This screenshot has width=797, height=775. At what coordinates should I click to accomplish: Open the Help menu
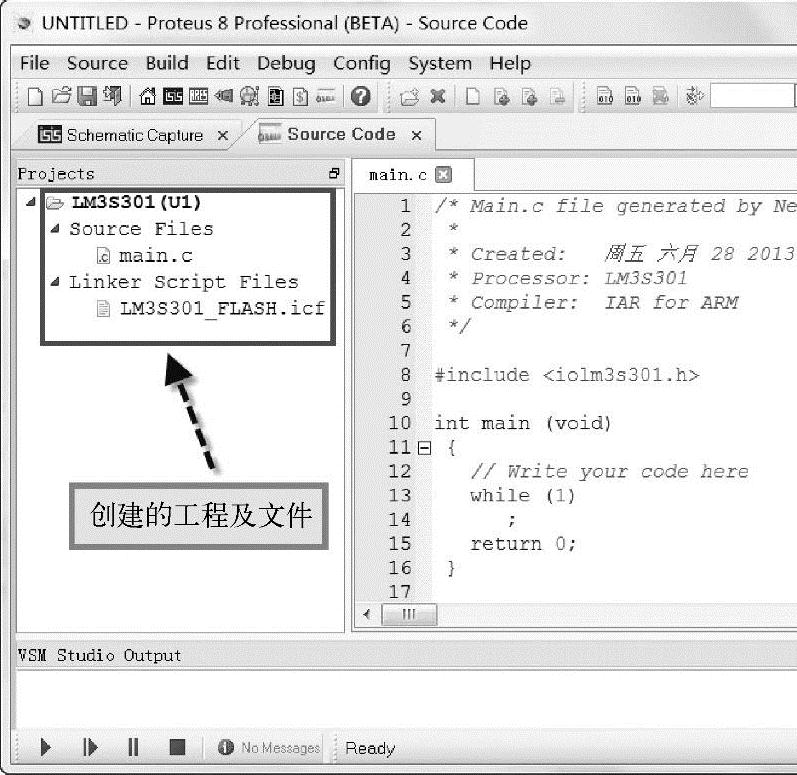click(x=510, y=64)
